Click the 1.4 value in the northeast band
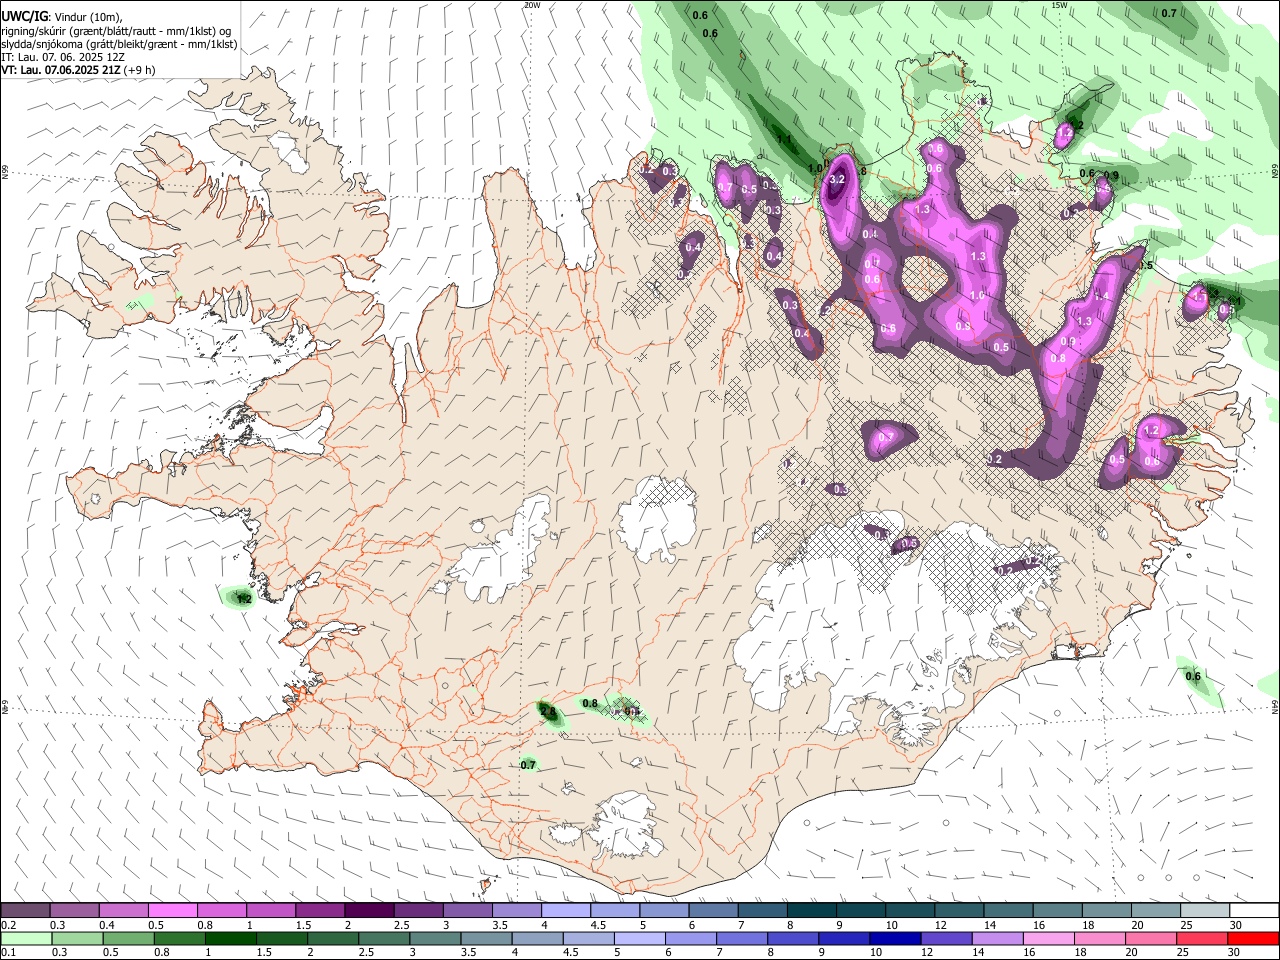 click(x=1102, y=296)
